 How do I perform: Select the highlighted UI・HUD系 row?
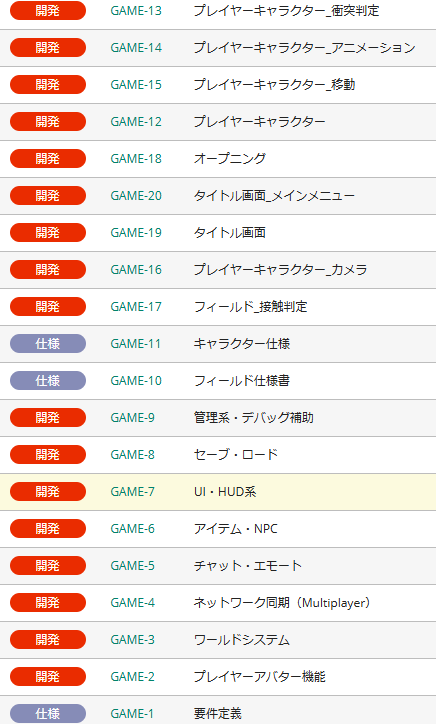point(218,492)
